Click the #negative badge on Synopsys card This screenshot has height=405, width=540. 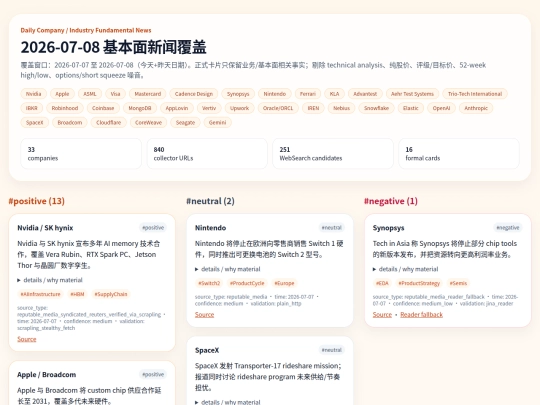(508, 227)
